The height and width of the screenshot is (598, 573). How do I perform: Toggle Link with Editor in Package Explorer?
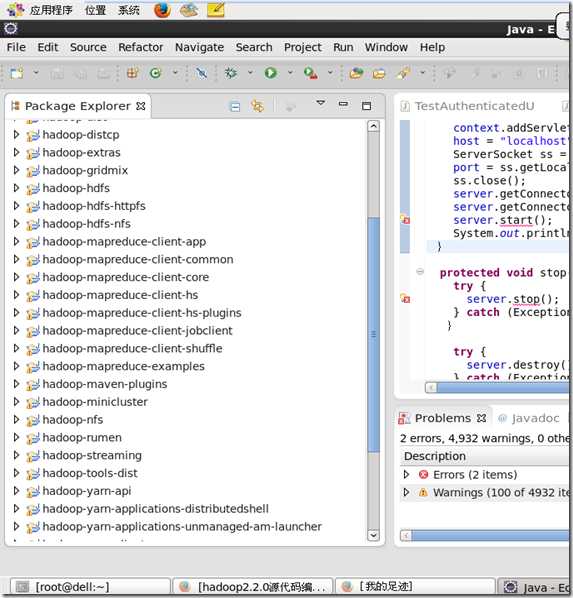[x=258, y=106]
